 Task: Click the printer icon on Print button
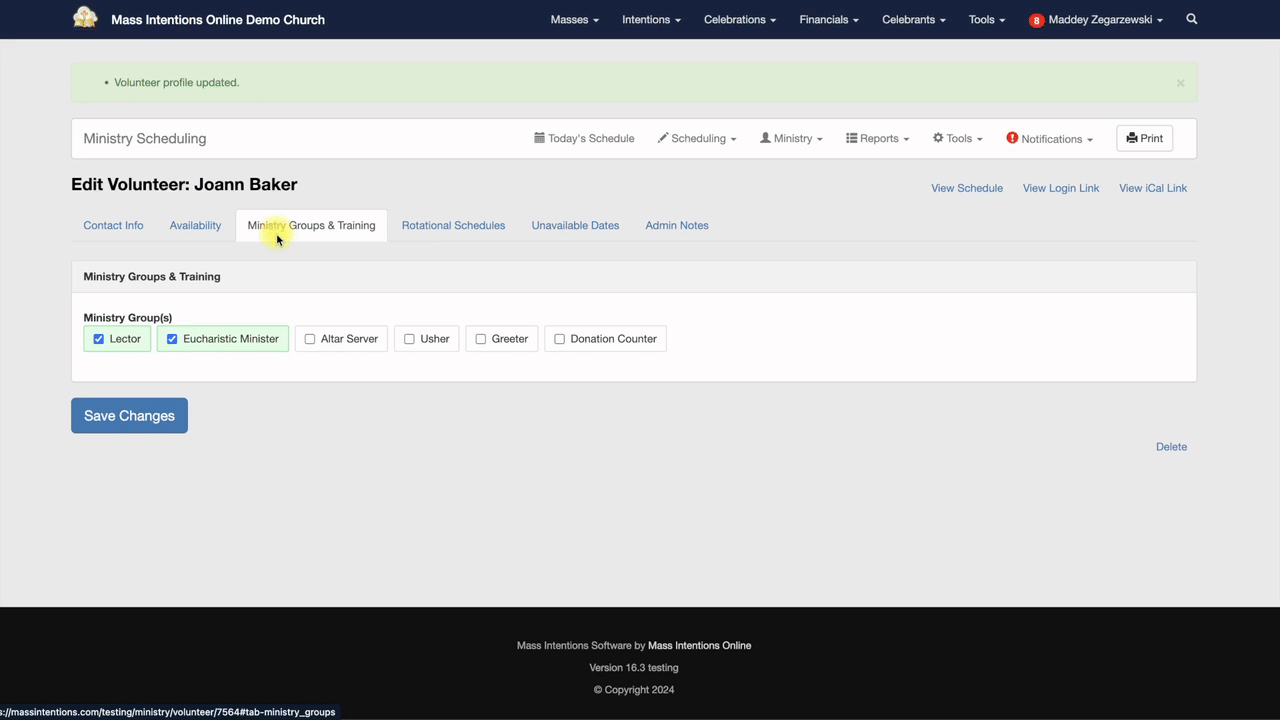(x=1132, y=138)
